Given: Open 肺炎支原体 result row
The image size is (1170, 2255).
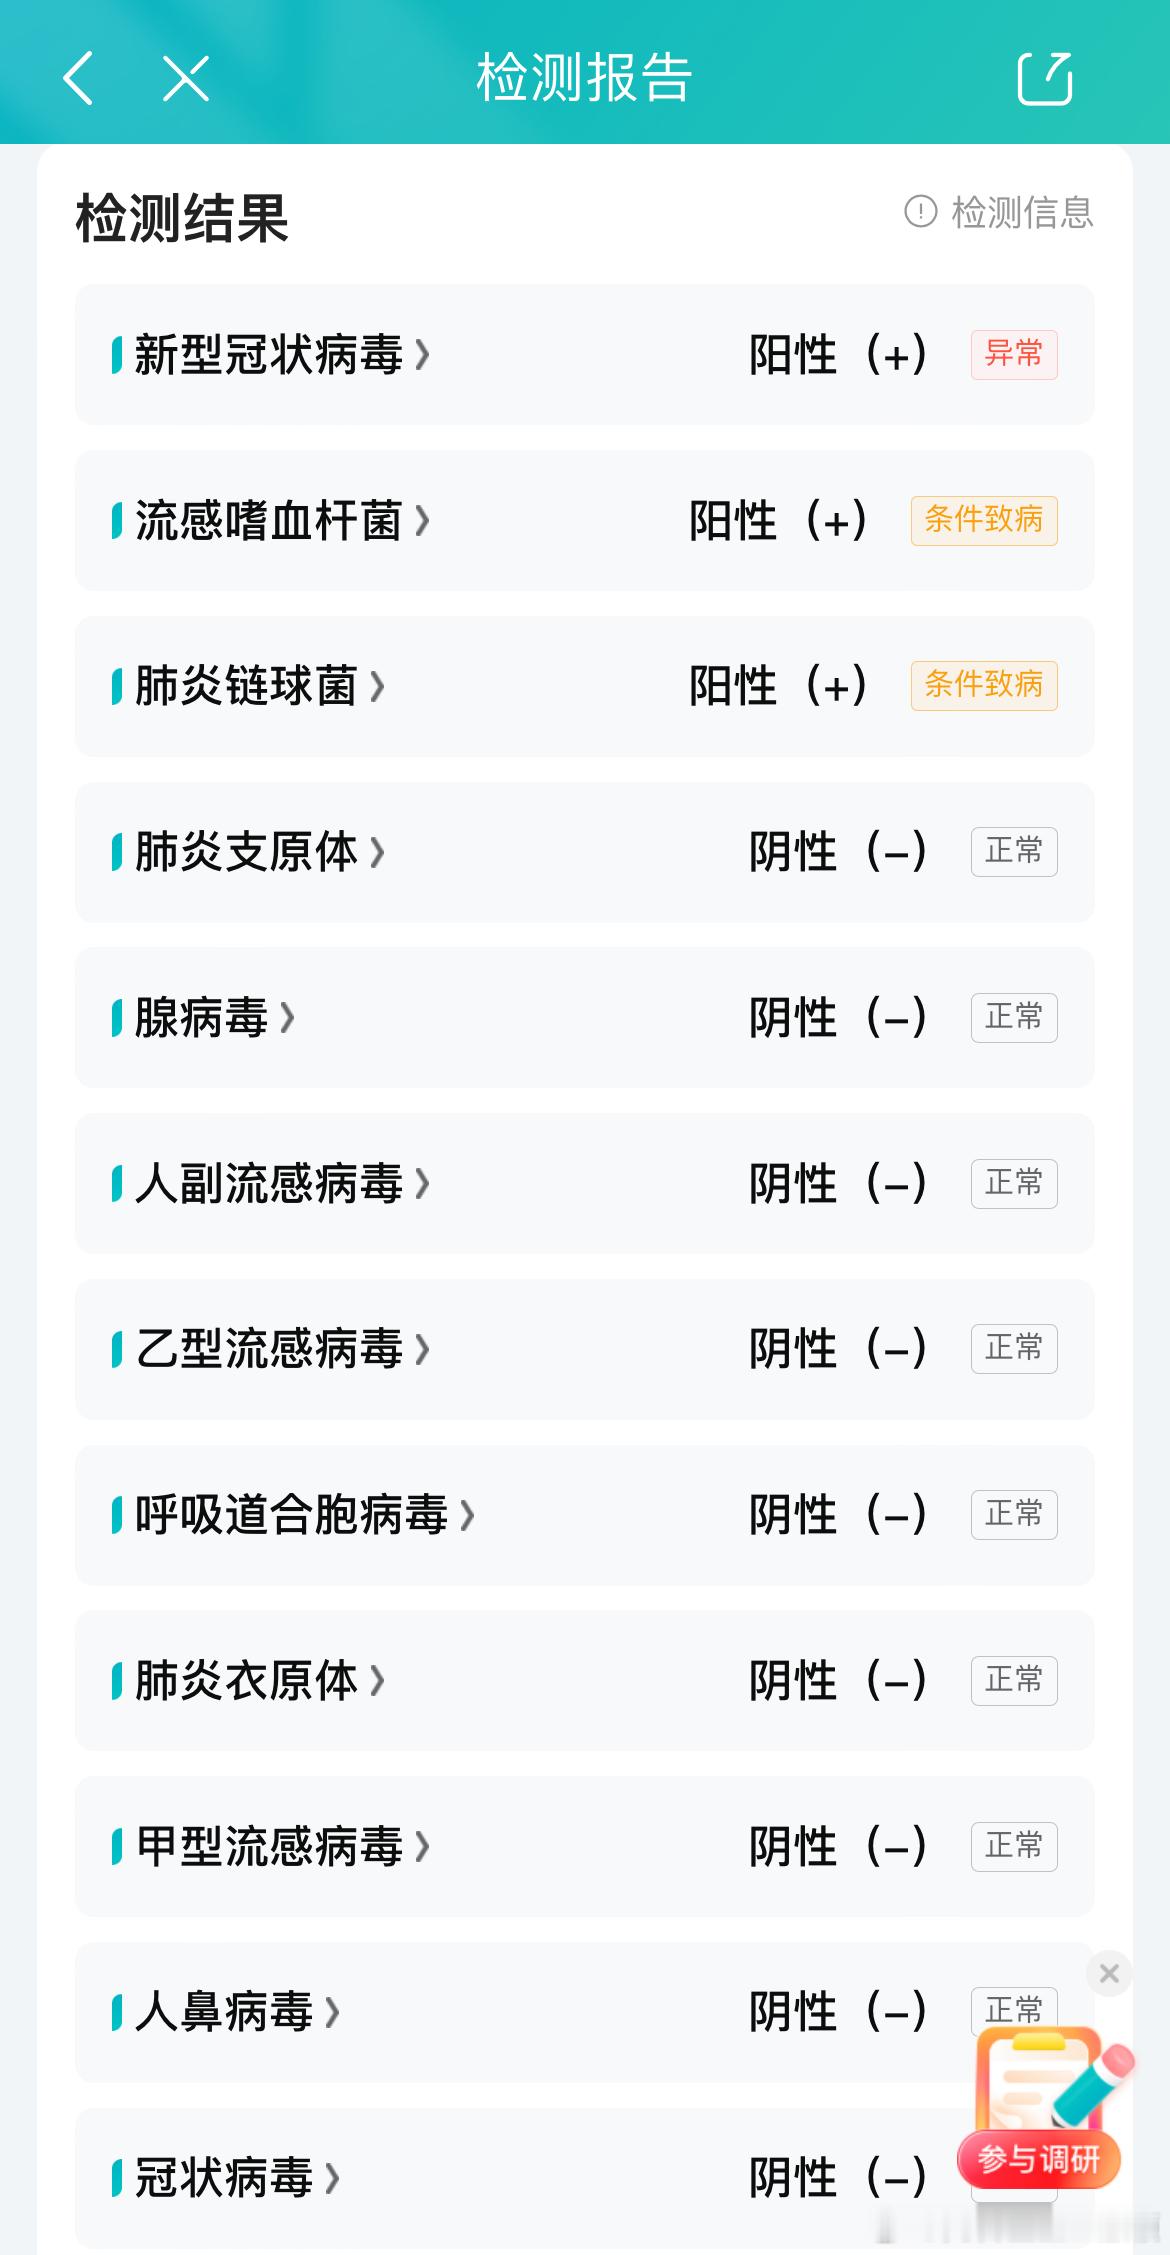Looking at the screenshot, I should pyautogui.click(x=585, y=852).
